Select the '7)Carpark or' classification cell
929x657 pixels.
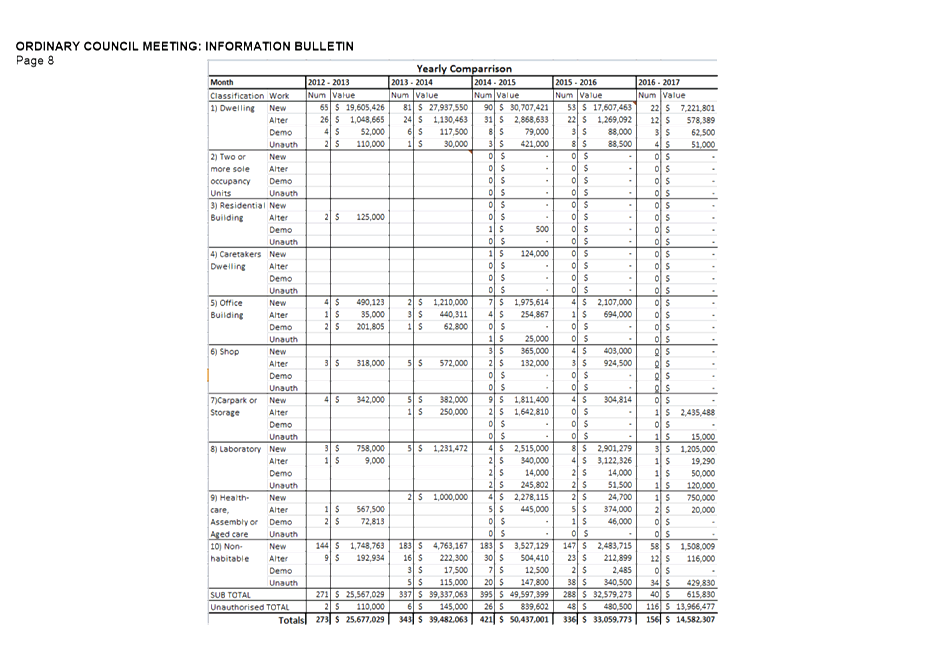click(x=233, y=400)
